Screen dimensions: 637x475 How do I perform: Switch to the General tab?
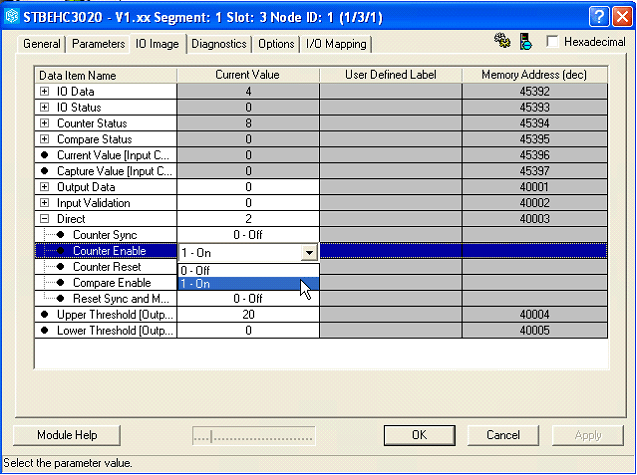[x=41, y=44]
